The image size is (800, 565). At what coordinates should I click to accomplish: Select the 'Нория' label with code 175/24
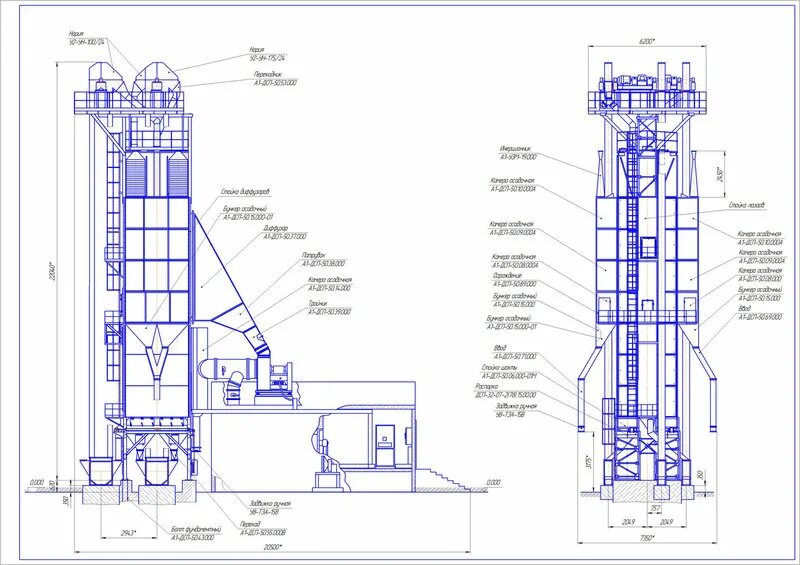(x=267, y=54)
